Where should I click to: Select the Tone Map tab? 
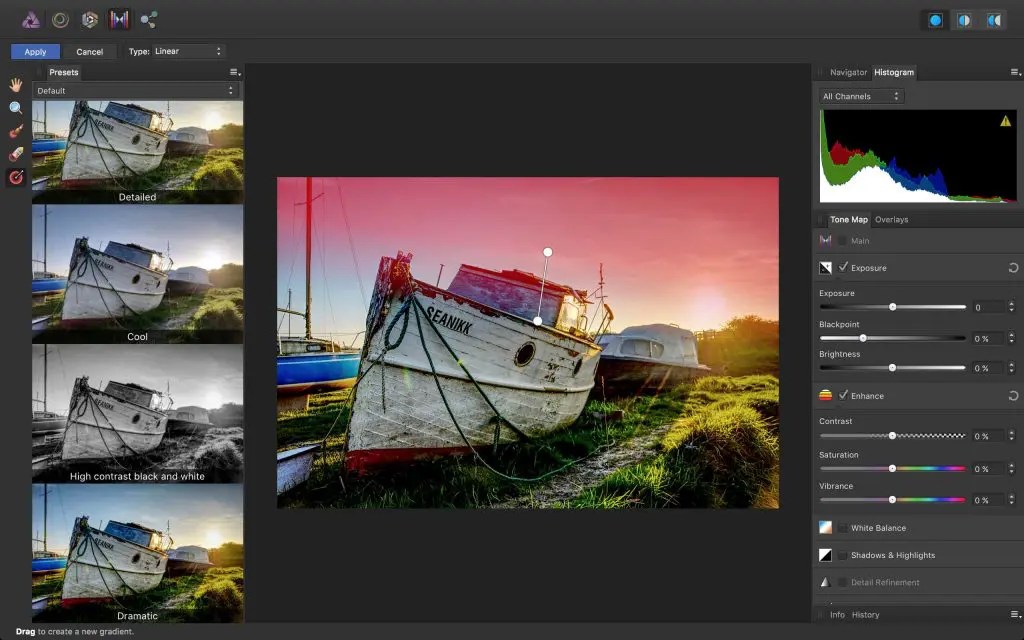coord(849,219)
